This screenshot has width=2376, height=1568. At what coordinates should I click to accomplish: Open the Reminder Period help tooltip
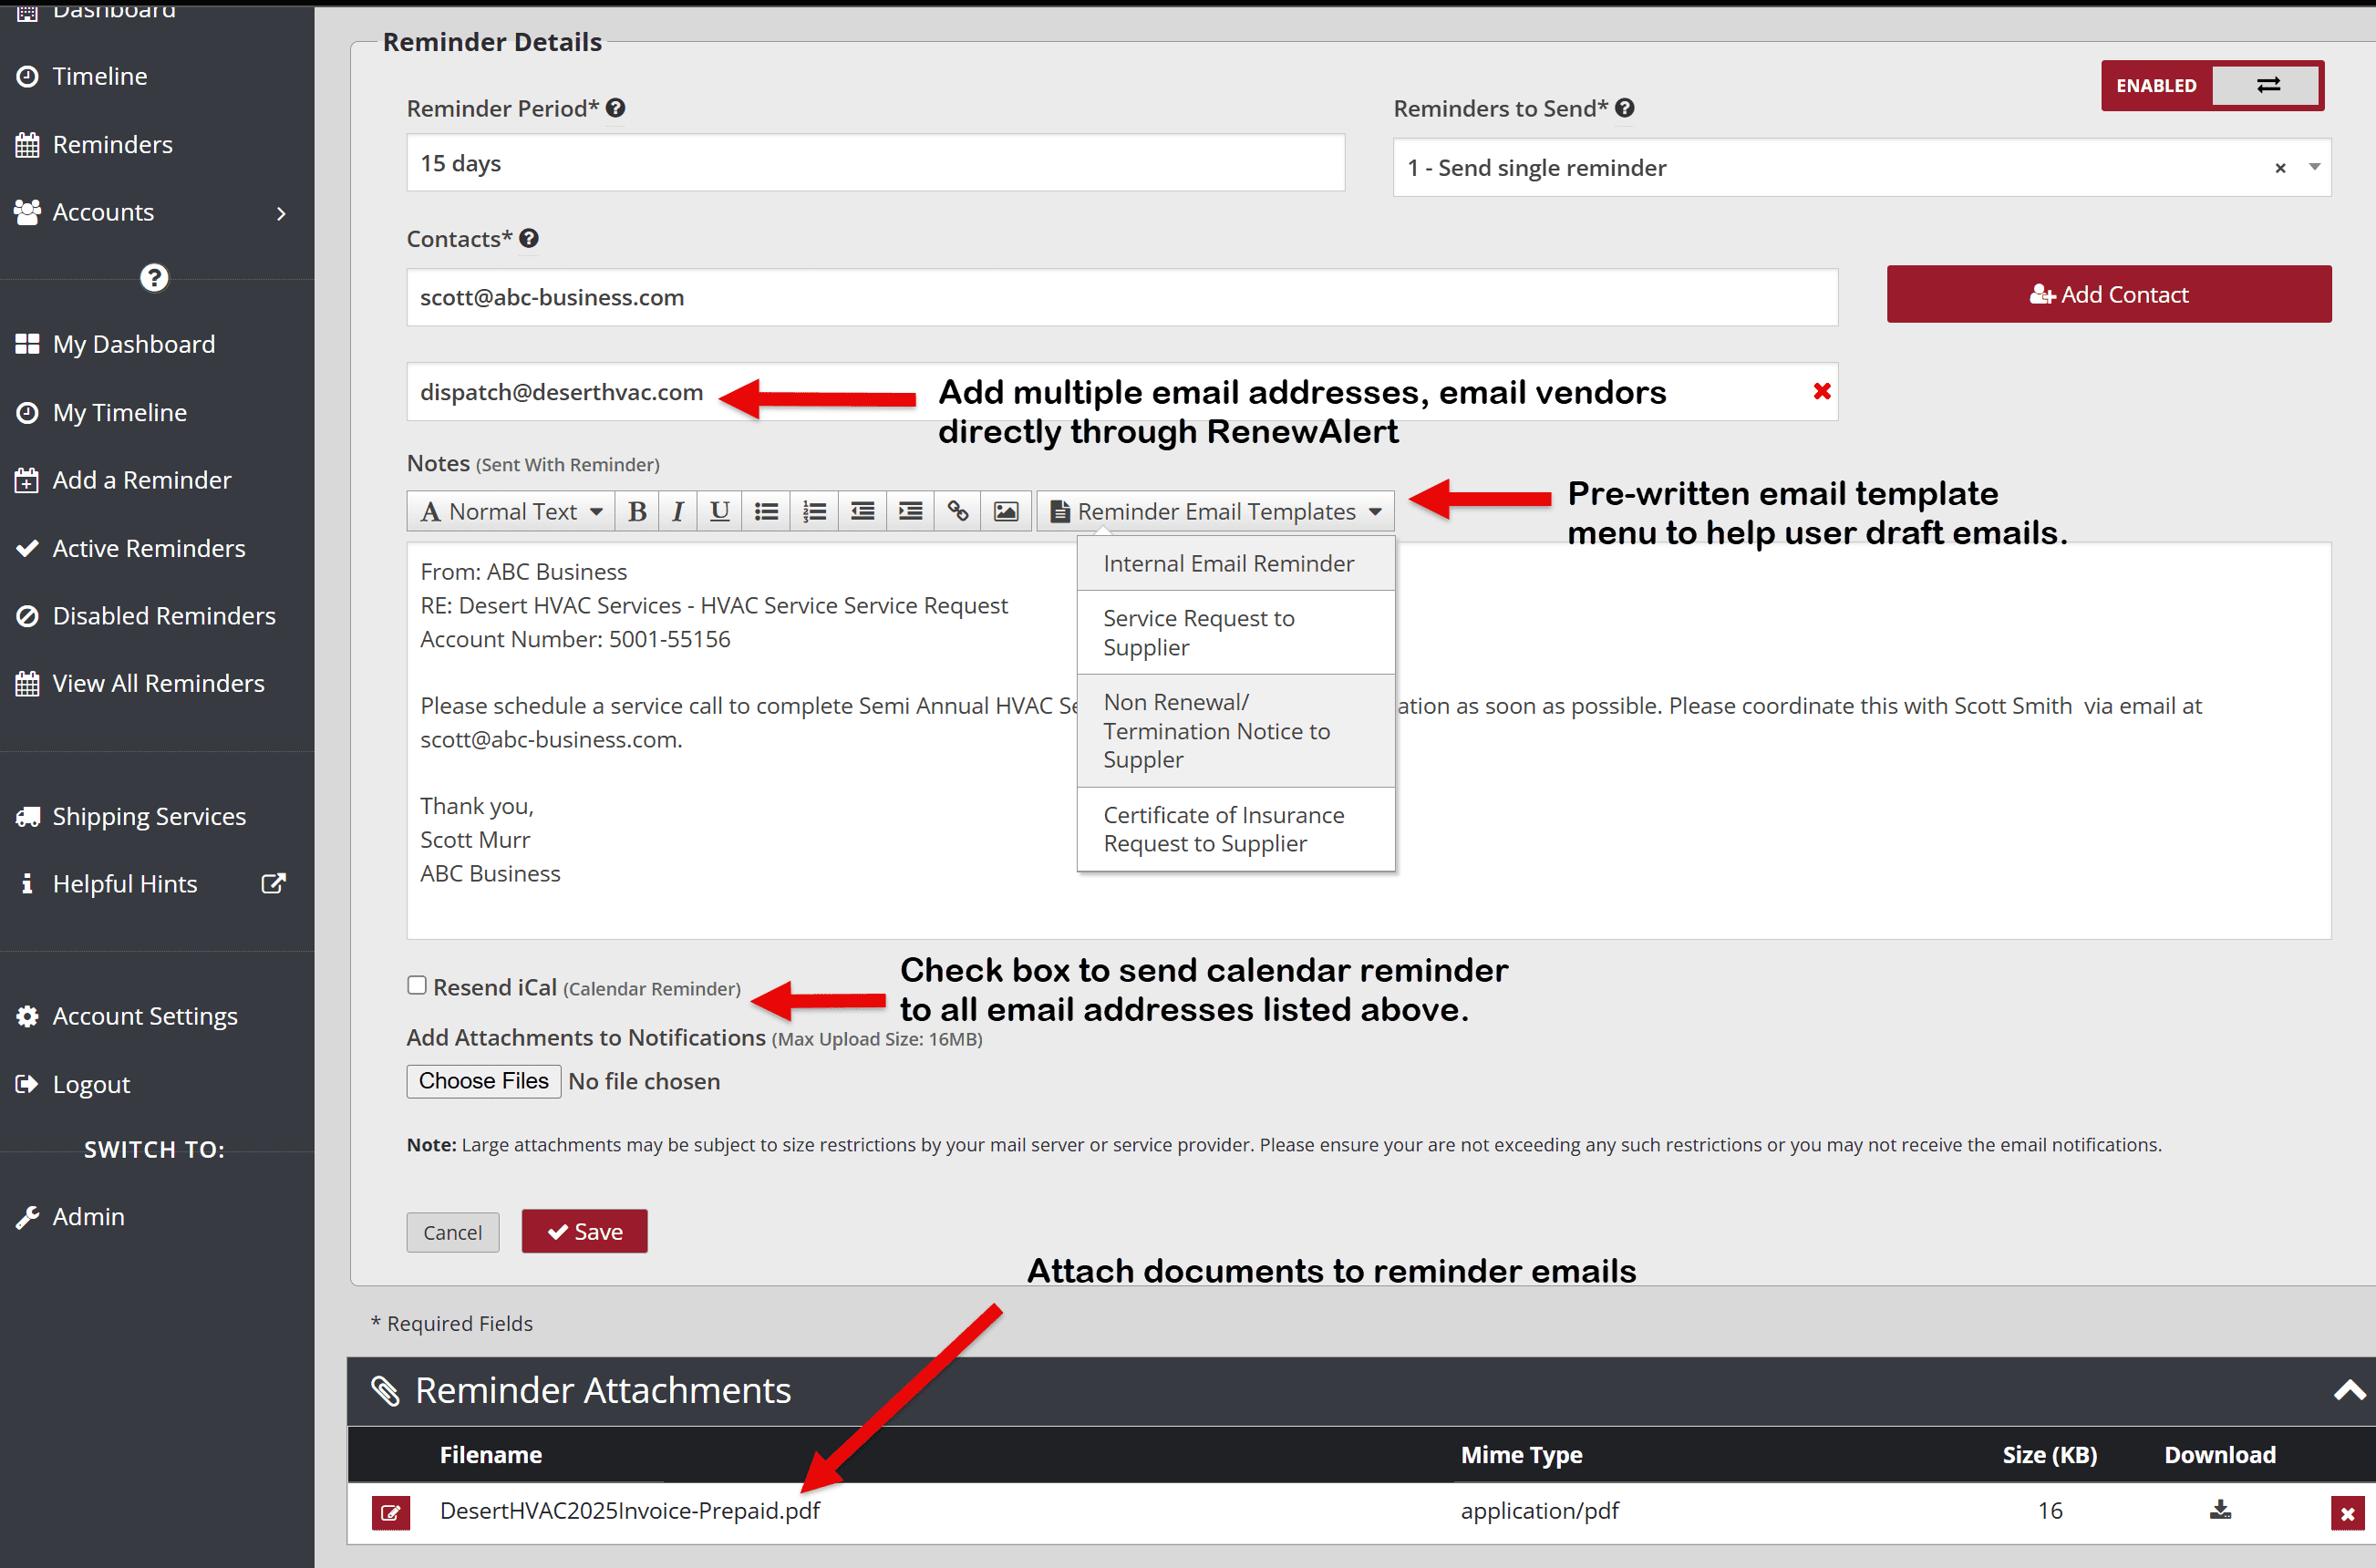[x=616, y=108]
